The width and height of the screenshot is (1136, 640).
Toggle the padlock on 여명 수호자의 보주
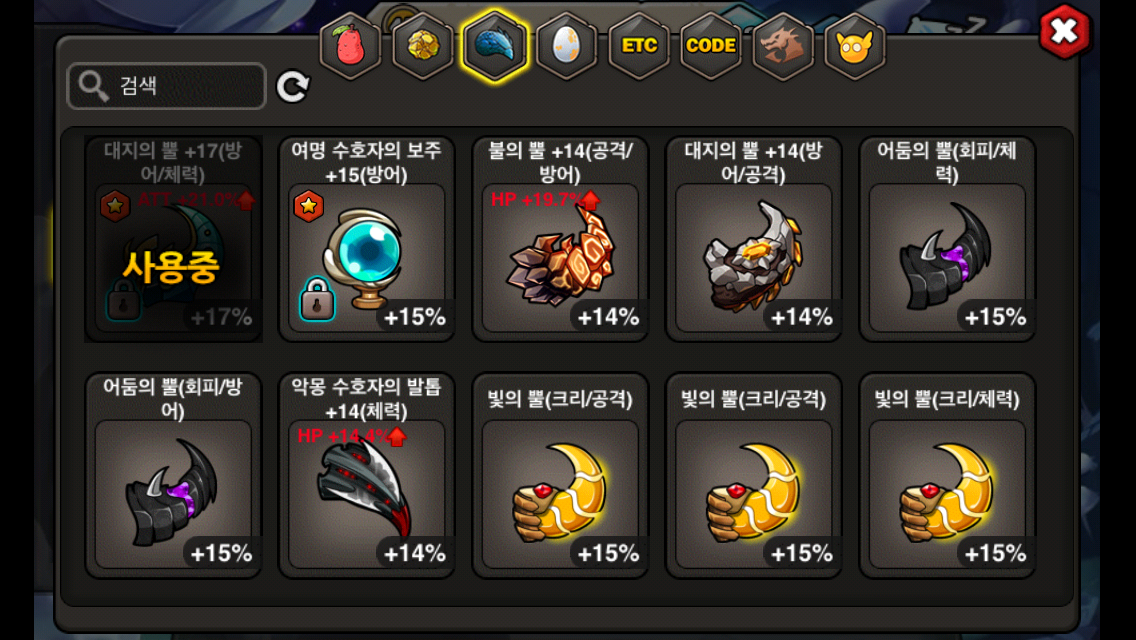[x=317, y=299]
